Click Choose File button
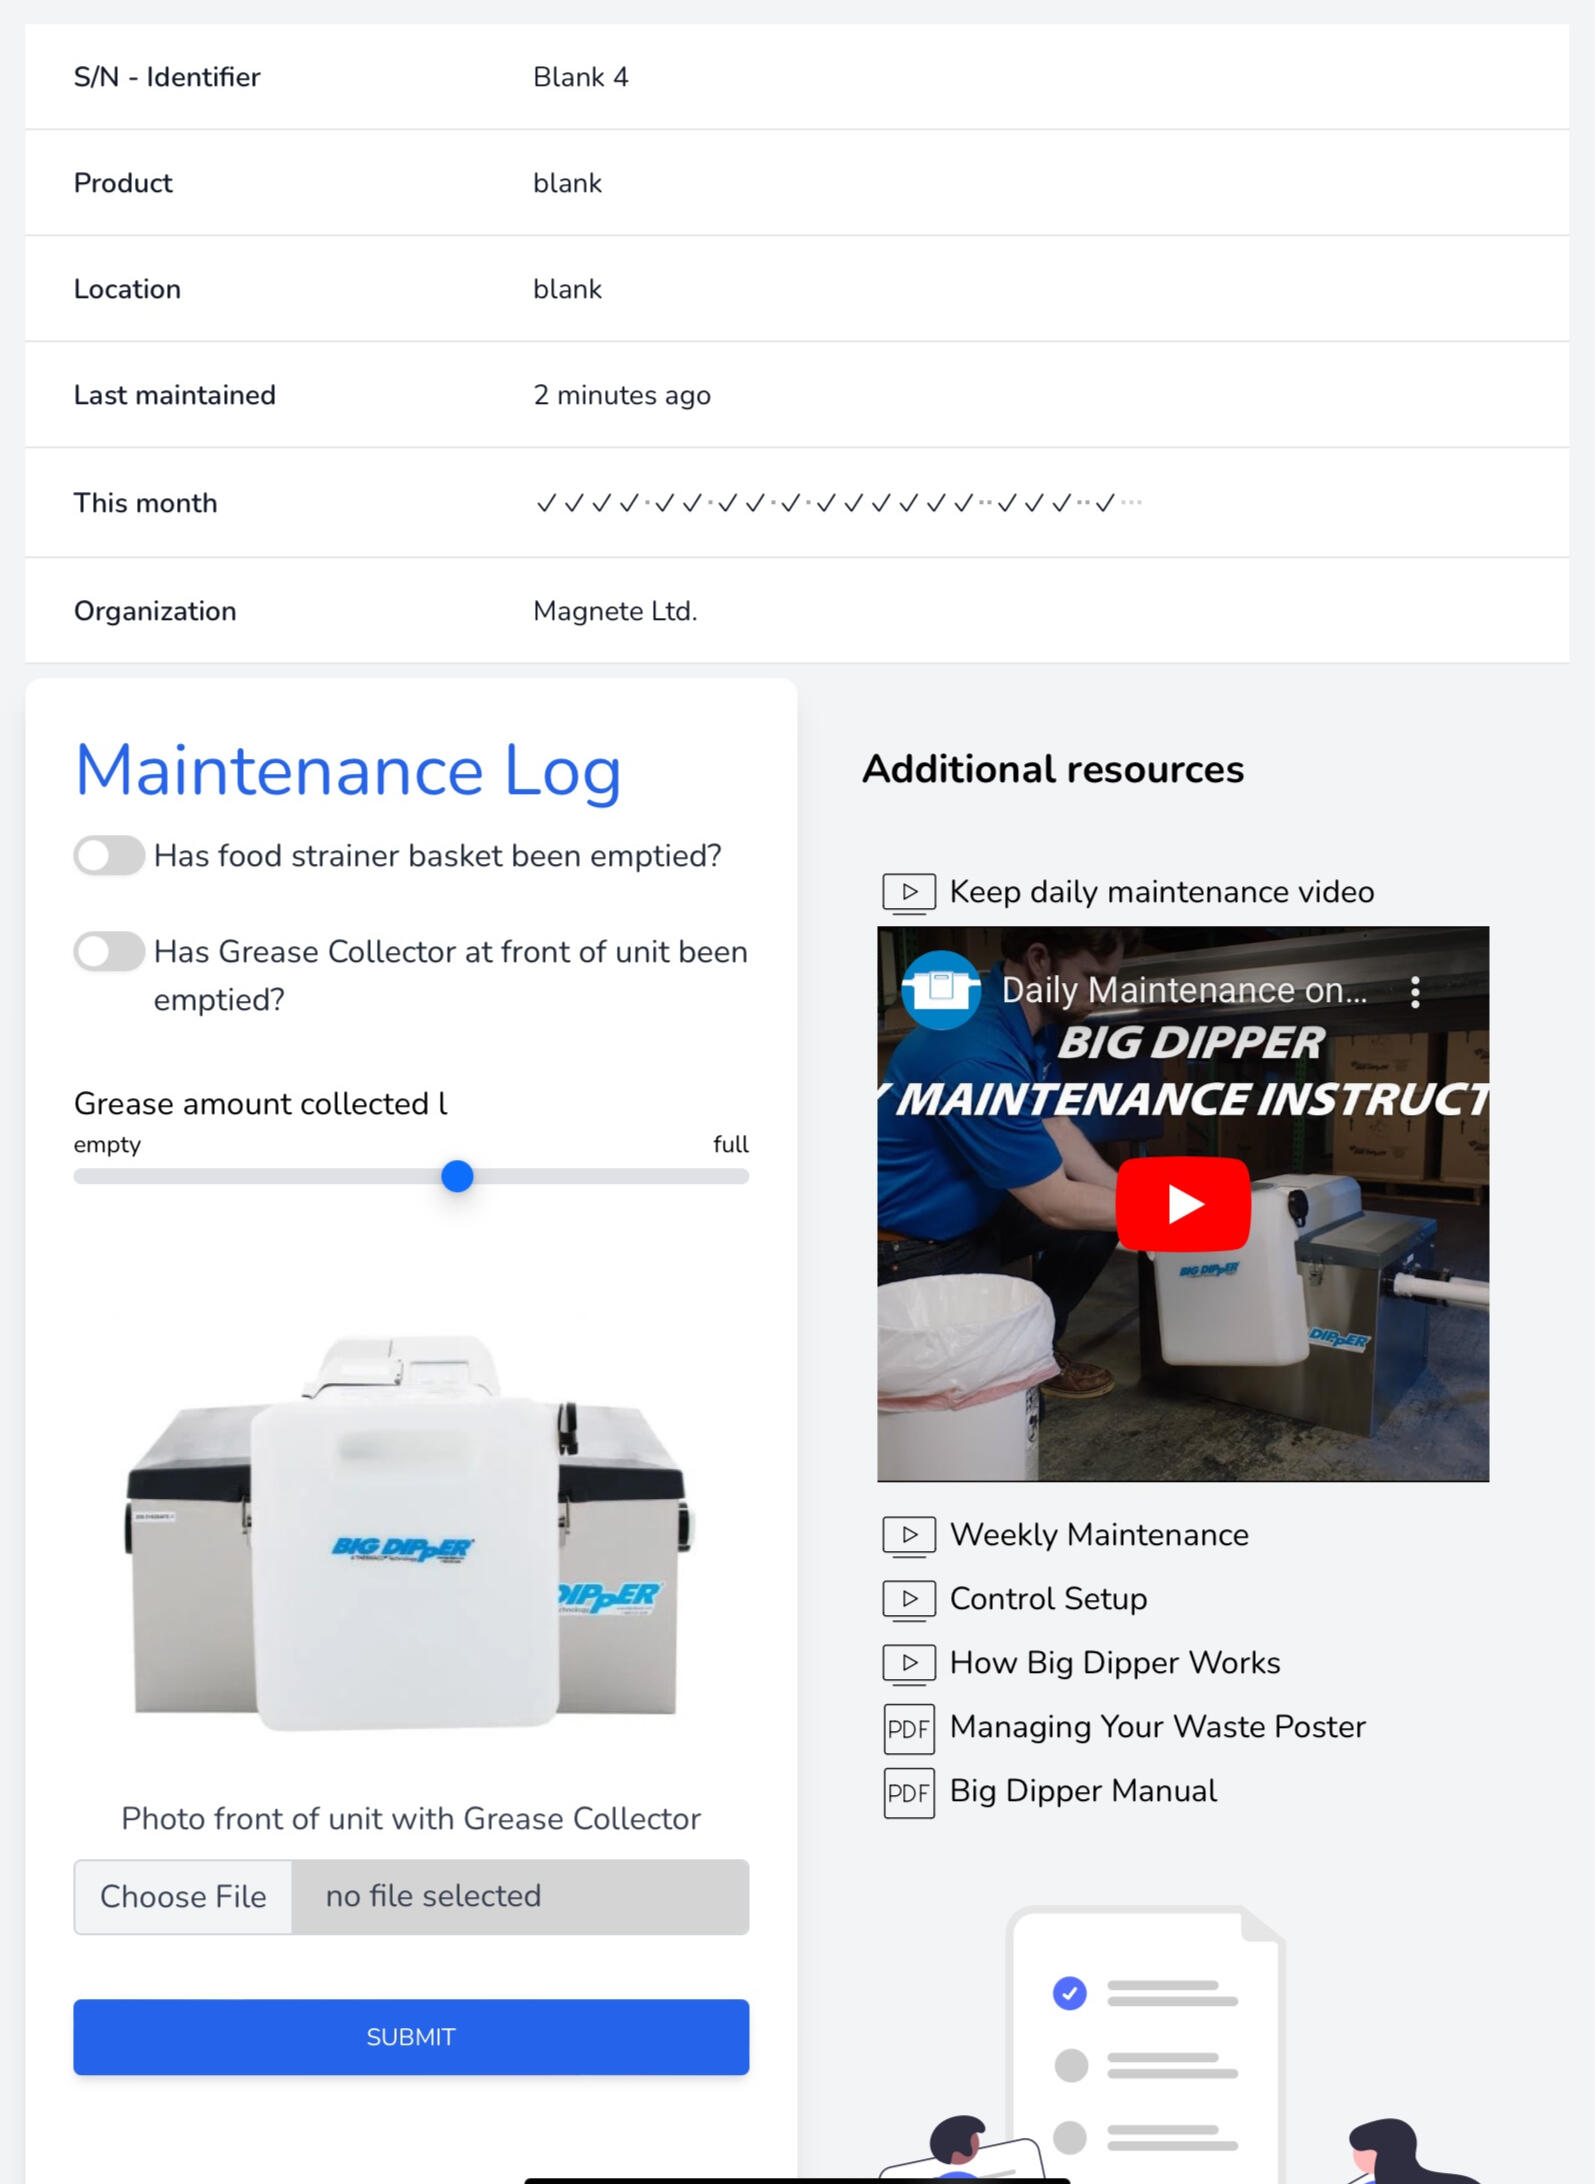This screenshot has width=1595, height=2184. (x=183, y=1897)
